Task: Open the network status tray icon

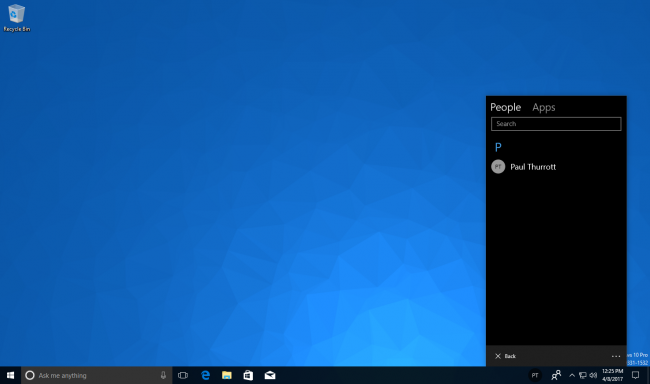Action: 582,375
